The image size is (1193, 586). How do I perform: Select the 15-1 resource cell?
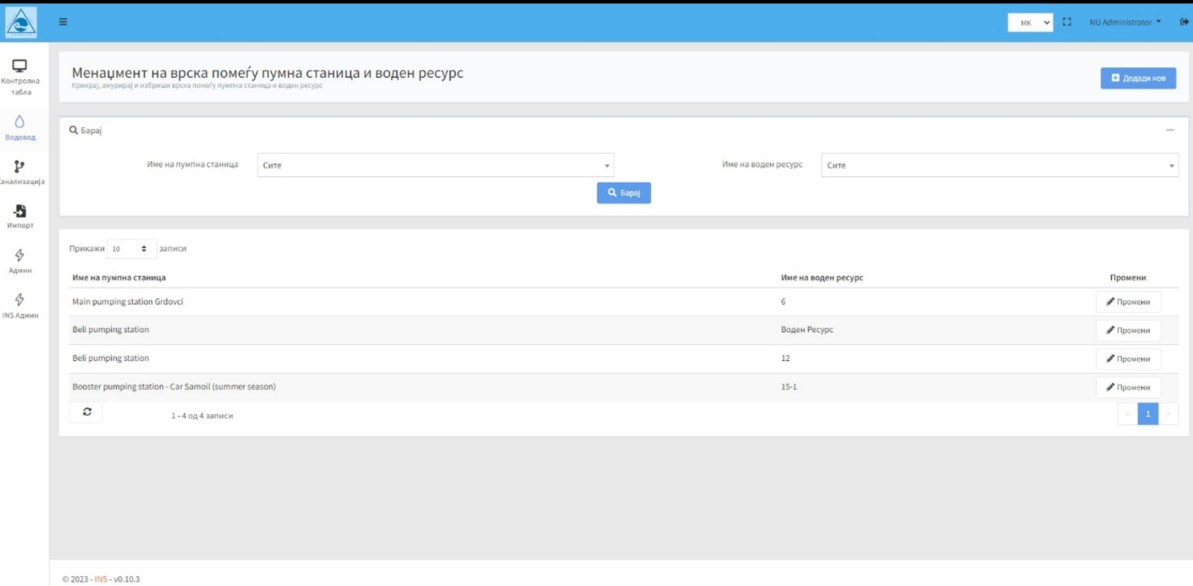tap(789, 387)
